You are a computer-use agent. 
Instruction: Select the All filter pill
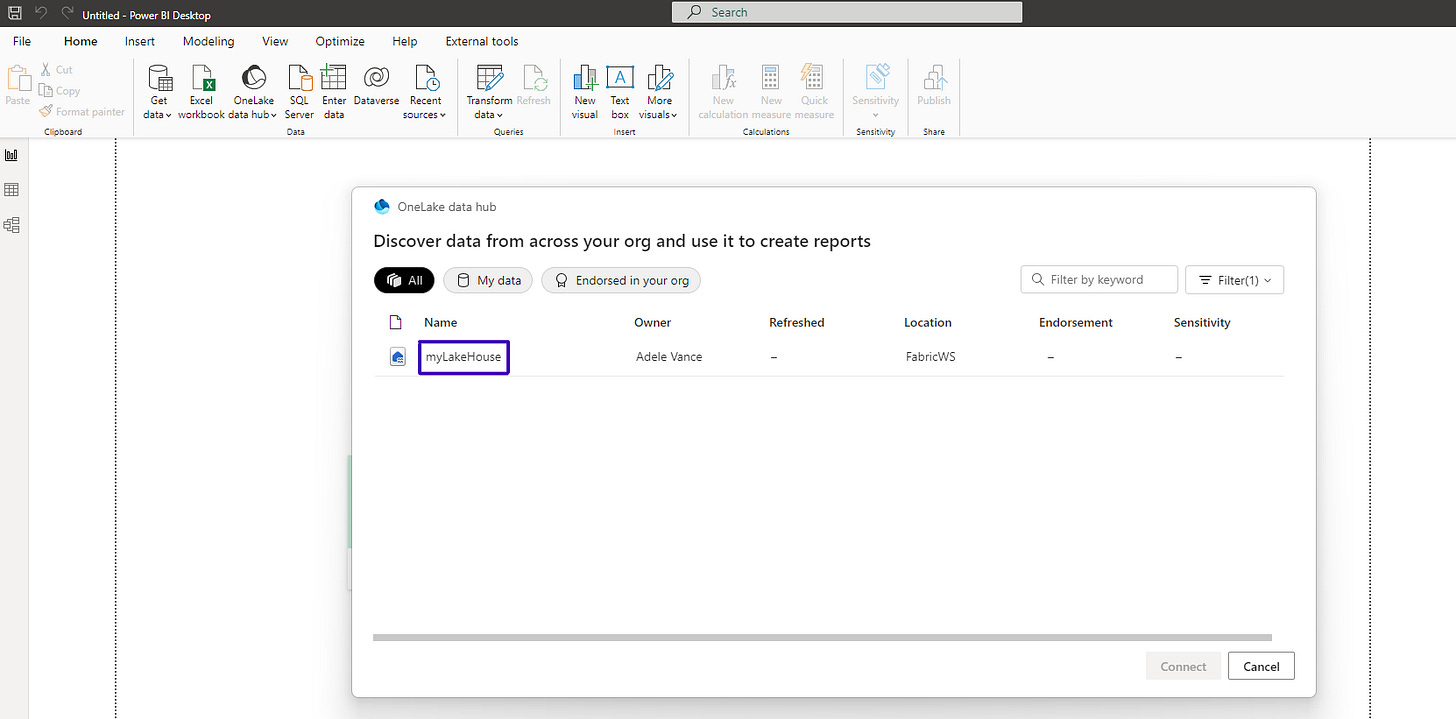404,281
